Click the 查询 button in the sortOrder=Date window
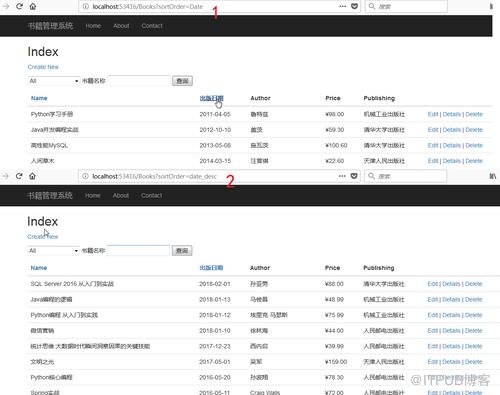 tap(182, 81)
